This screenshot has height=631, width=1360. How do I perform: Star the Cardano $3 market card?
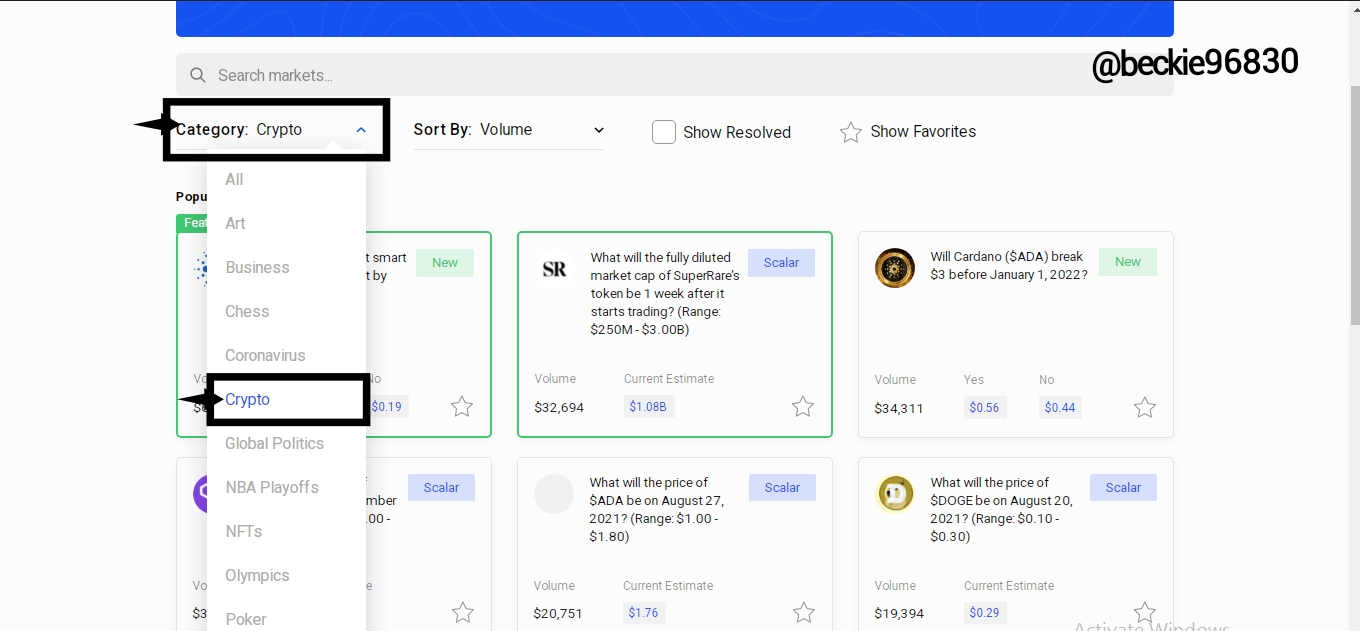(x=1144, y=407)
